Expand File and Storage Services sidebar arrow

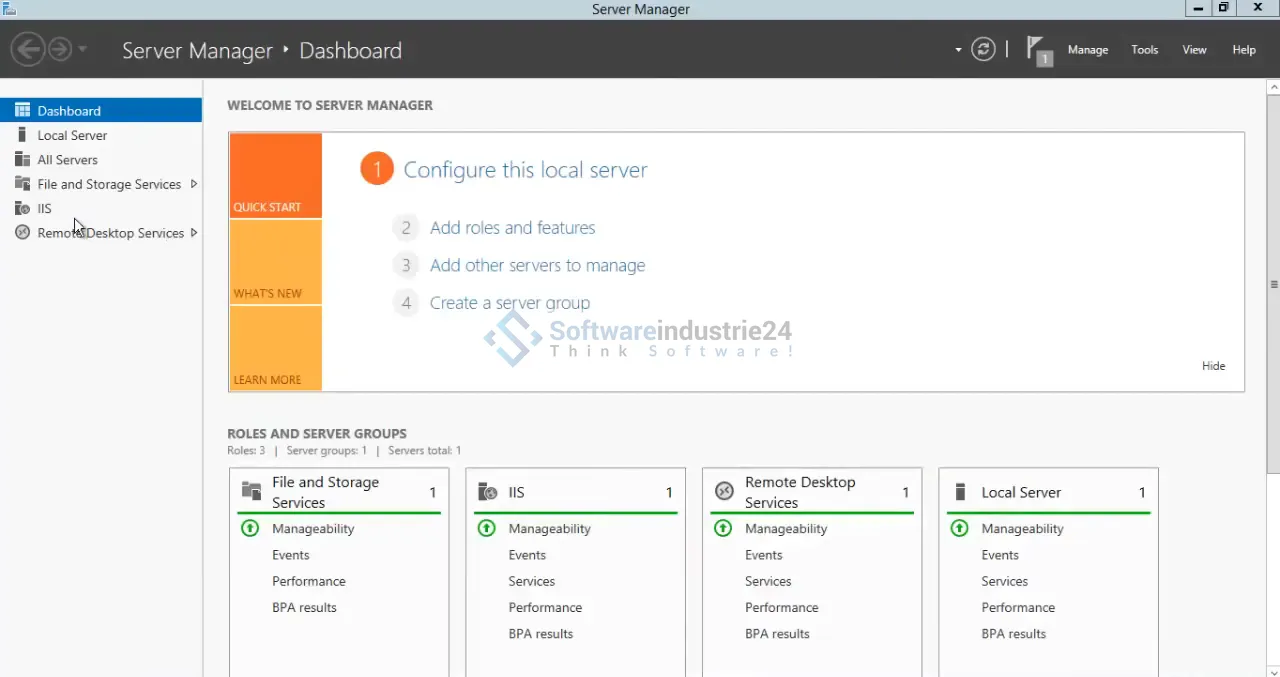193,184
